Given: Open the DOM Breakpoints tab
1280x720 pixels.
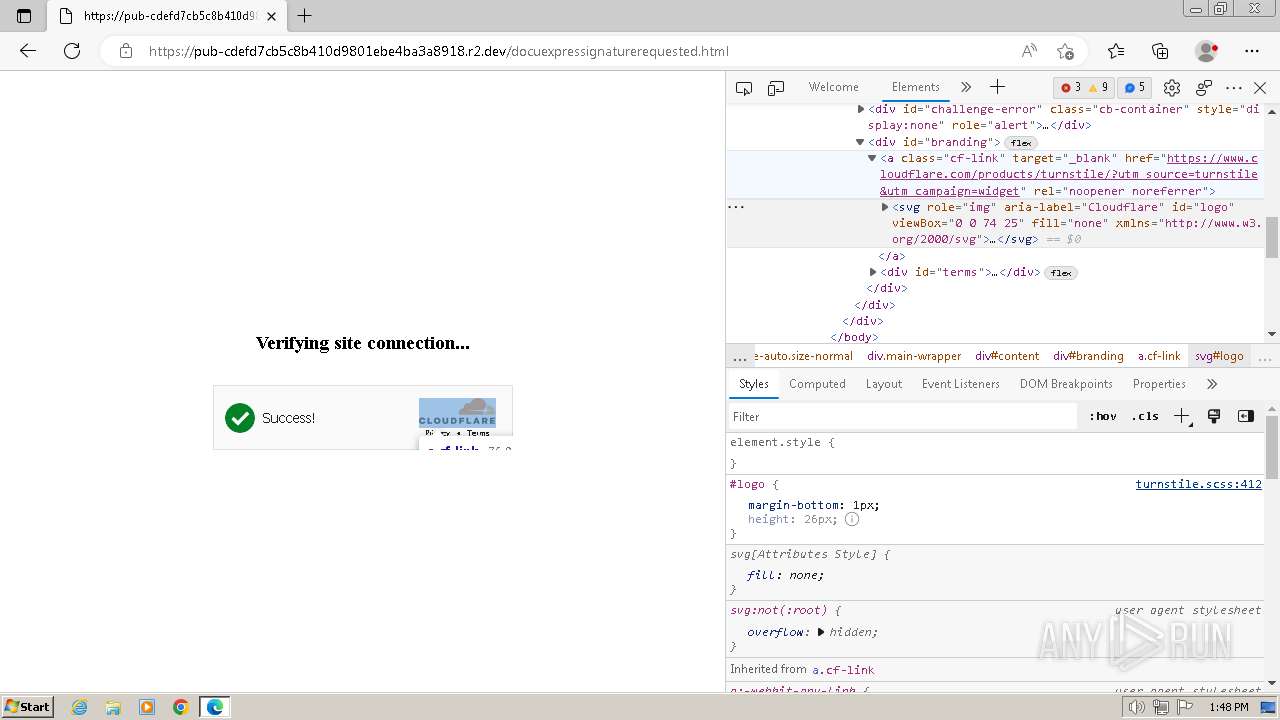Looking at the screenshot, I should (x=1066, y=384).
